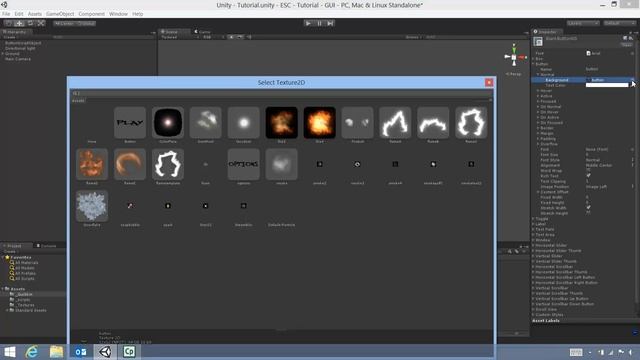Click the Pause button in Unity toolbar
The image size is (640, 360).
coord(319,23)
